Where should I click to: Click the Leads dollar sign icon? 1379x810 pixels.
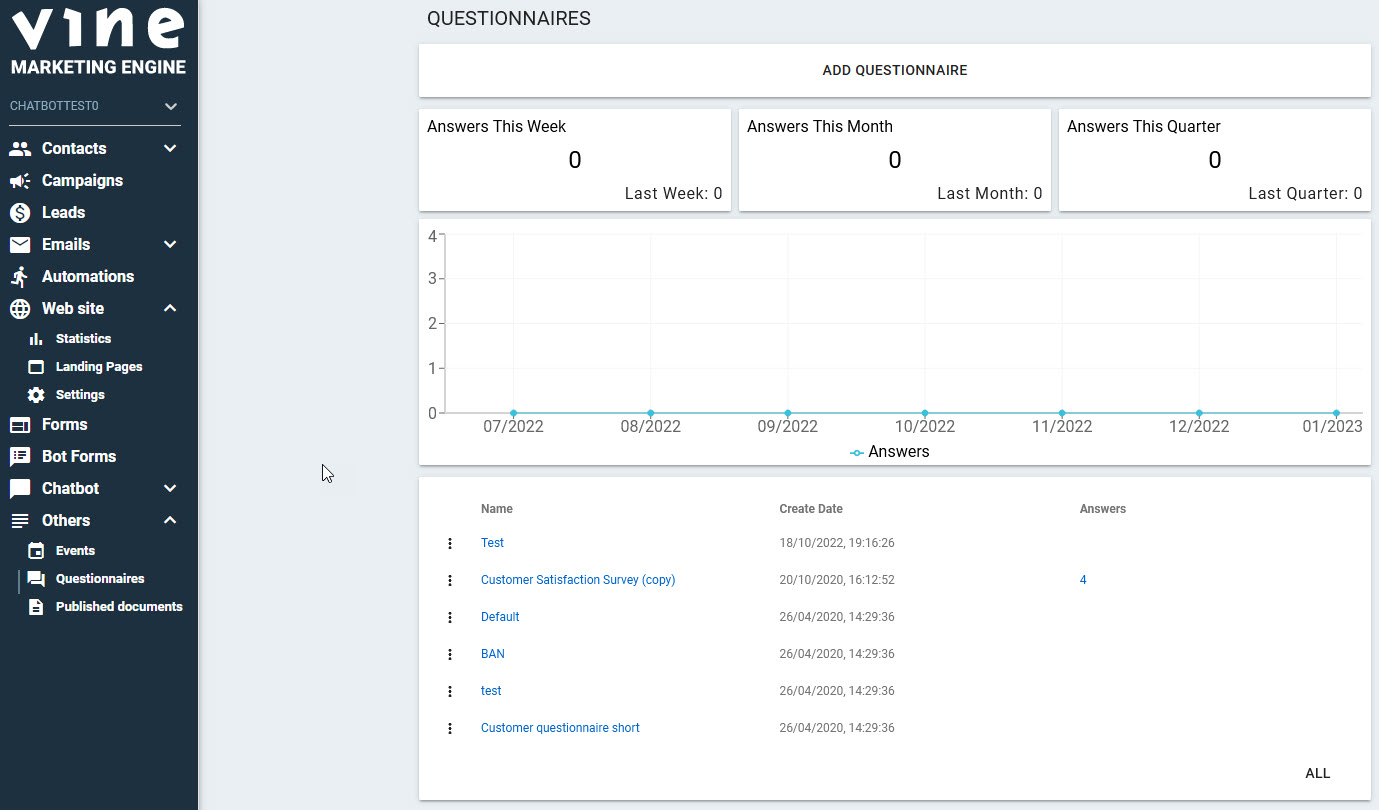click(20, 212)
